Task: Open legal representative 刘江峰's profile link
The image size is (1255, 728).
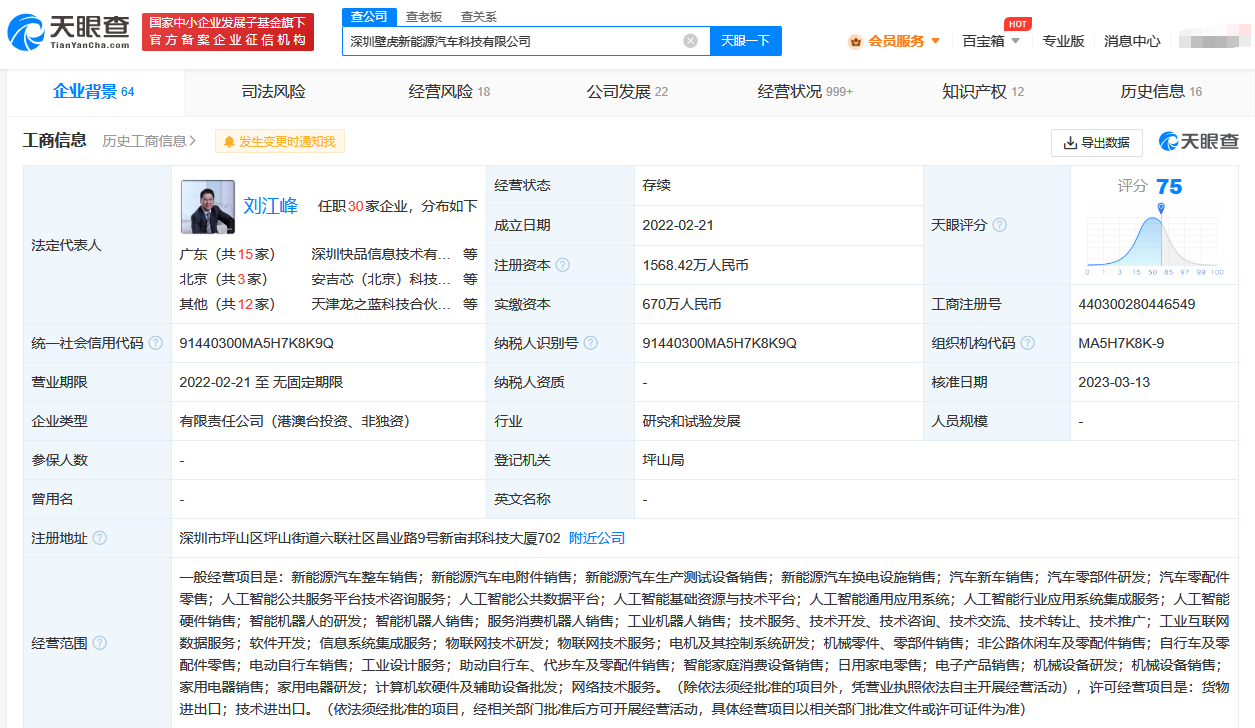Action: pyautogui.click(x=270, y=206)
